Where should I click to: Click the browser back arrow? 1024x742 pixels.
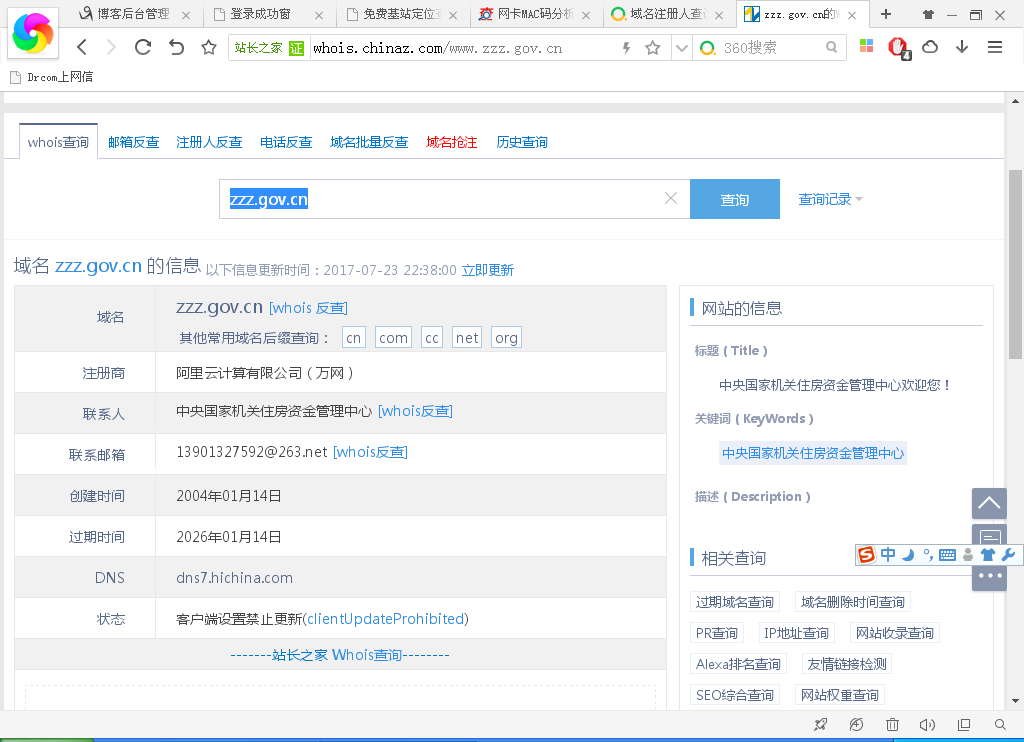(x=82, y=47)
